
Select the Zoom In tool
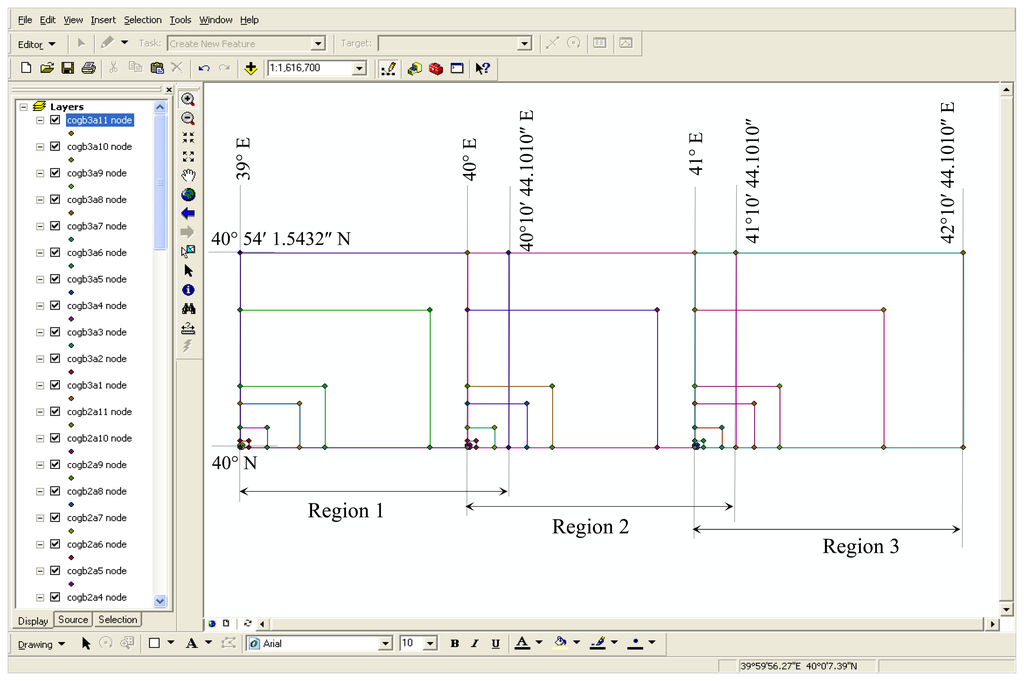coord(188,100)
